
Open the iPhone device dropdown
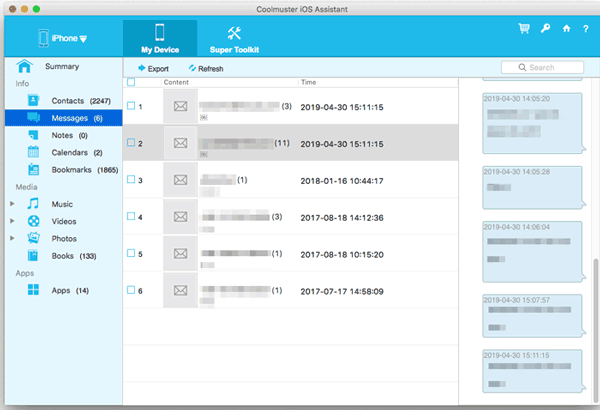61,39
